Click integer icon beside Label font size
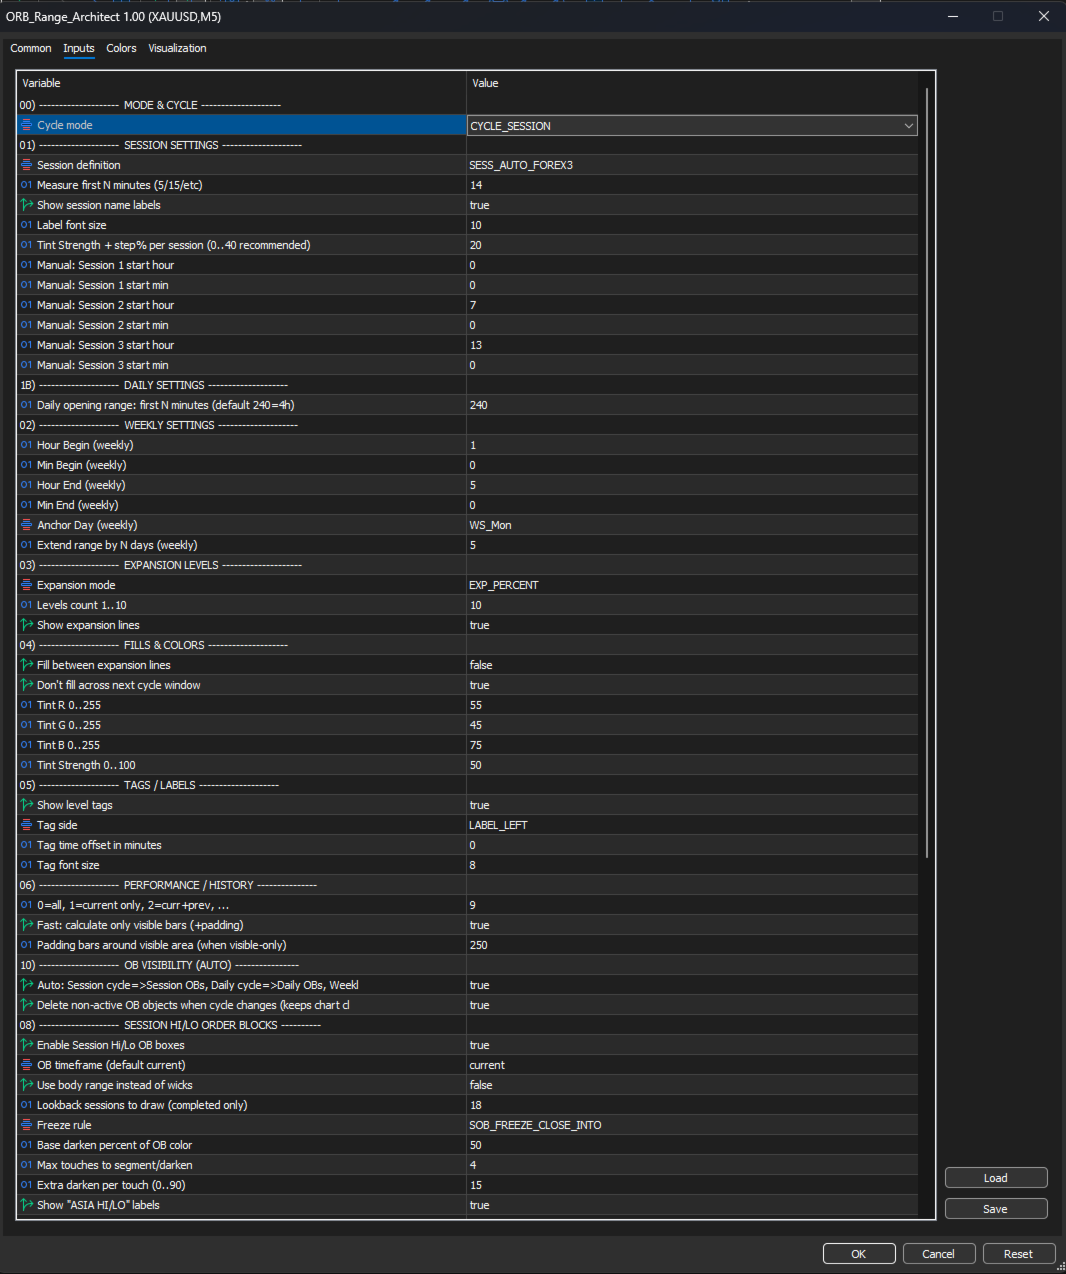 [27, 225]
